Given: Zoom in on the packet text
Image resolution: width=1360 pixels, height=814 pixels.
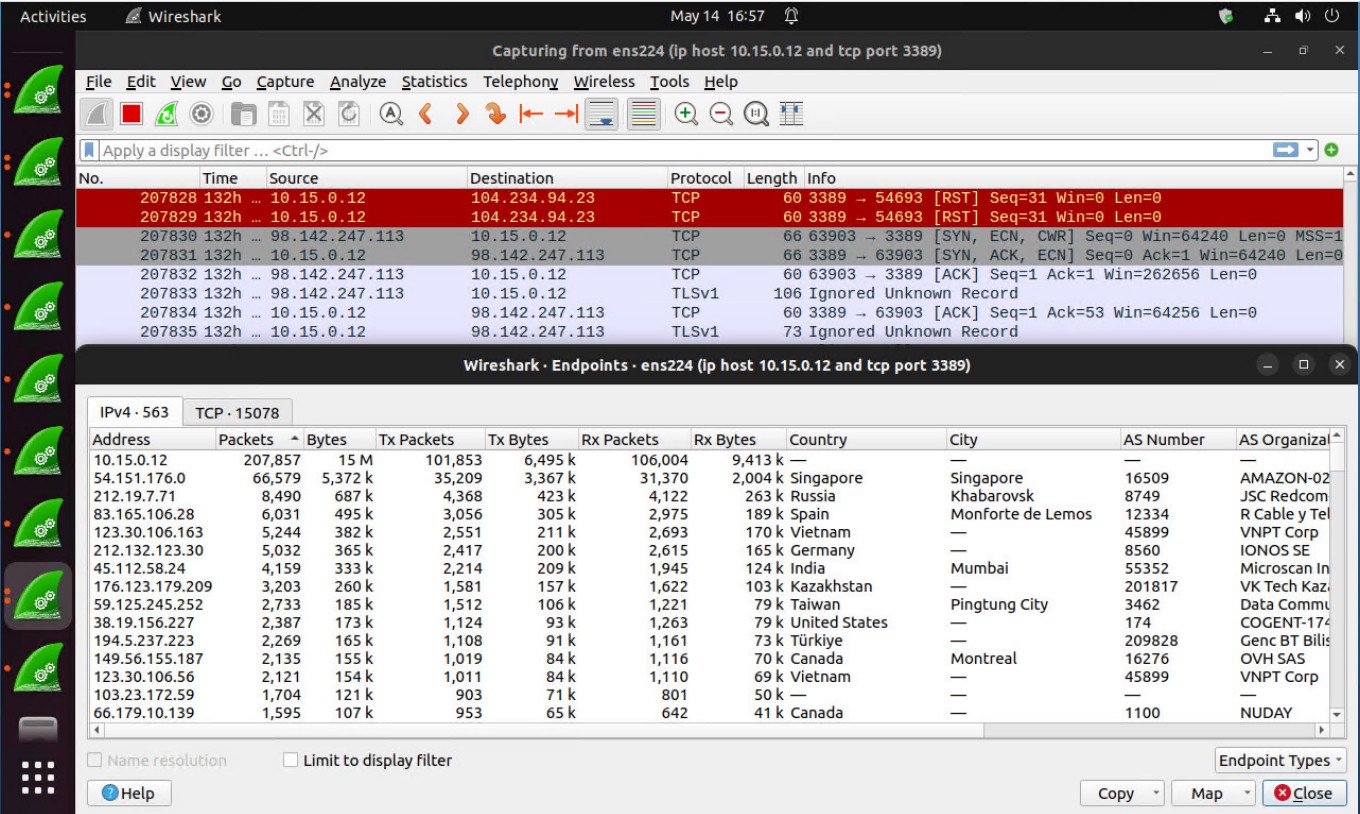Looking at the screenshot, I should pyautogui.click(x=686, y=114).
